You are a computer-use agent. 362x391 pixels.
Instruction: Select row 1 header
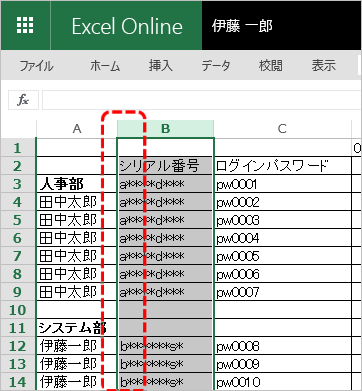(18, 148)
